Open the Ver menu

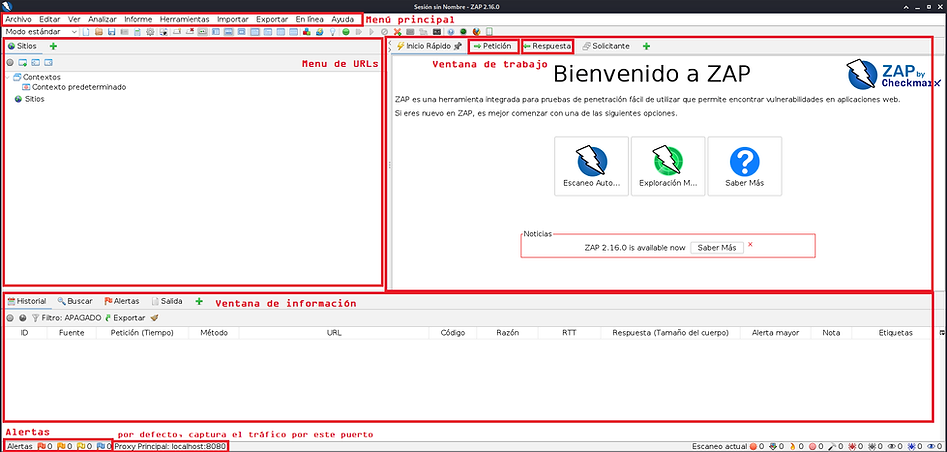(74, 19)
